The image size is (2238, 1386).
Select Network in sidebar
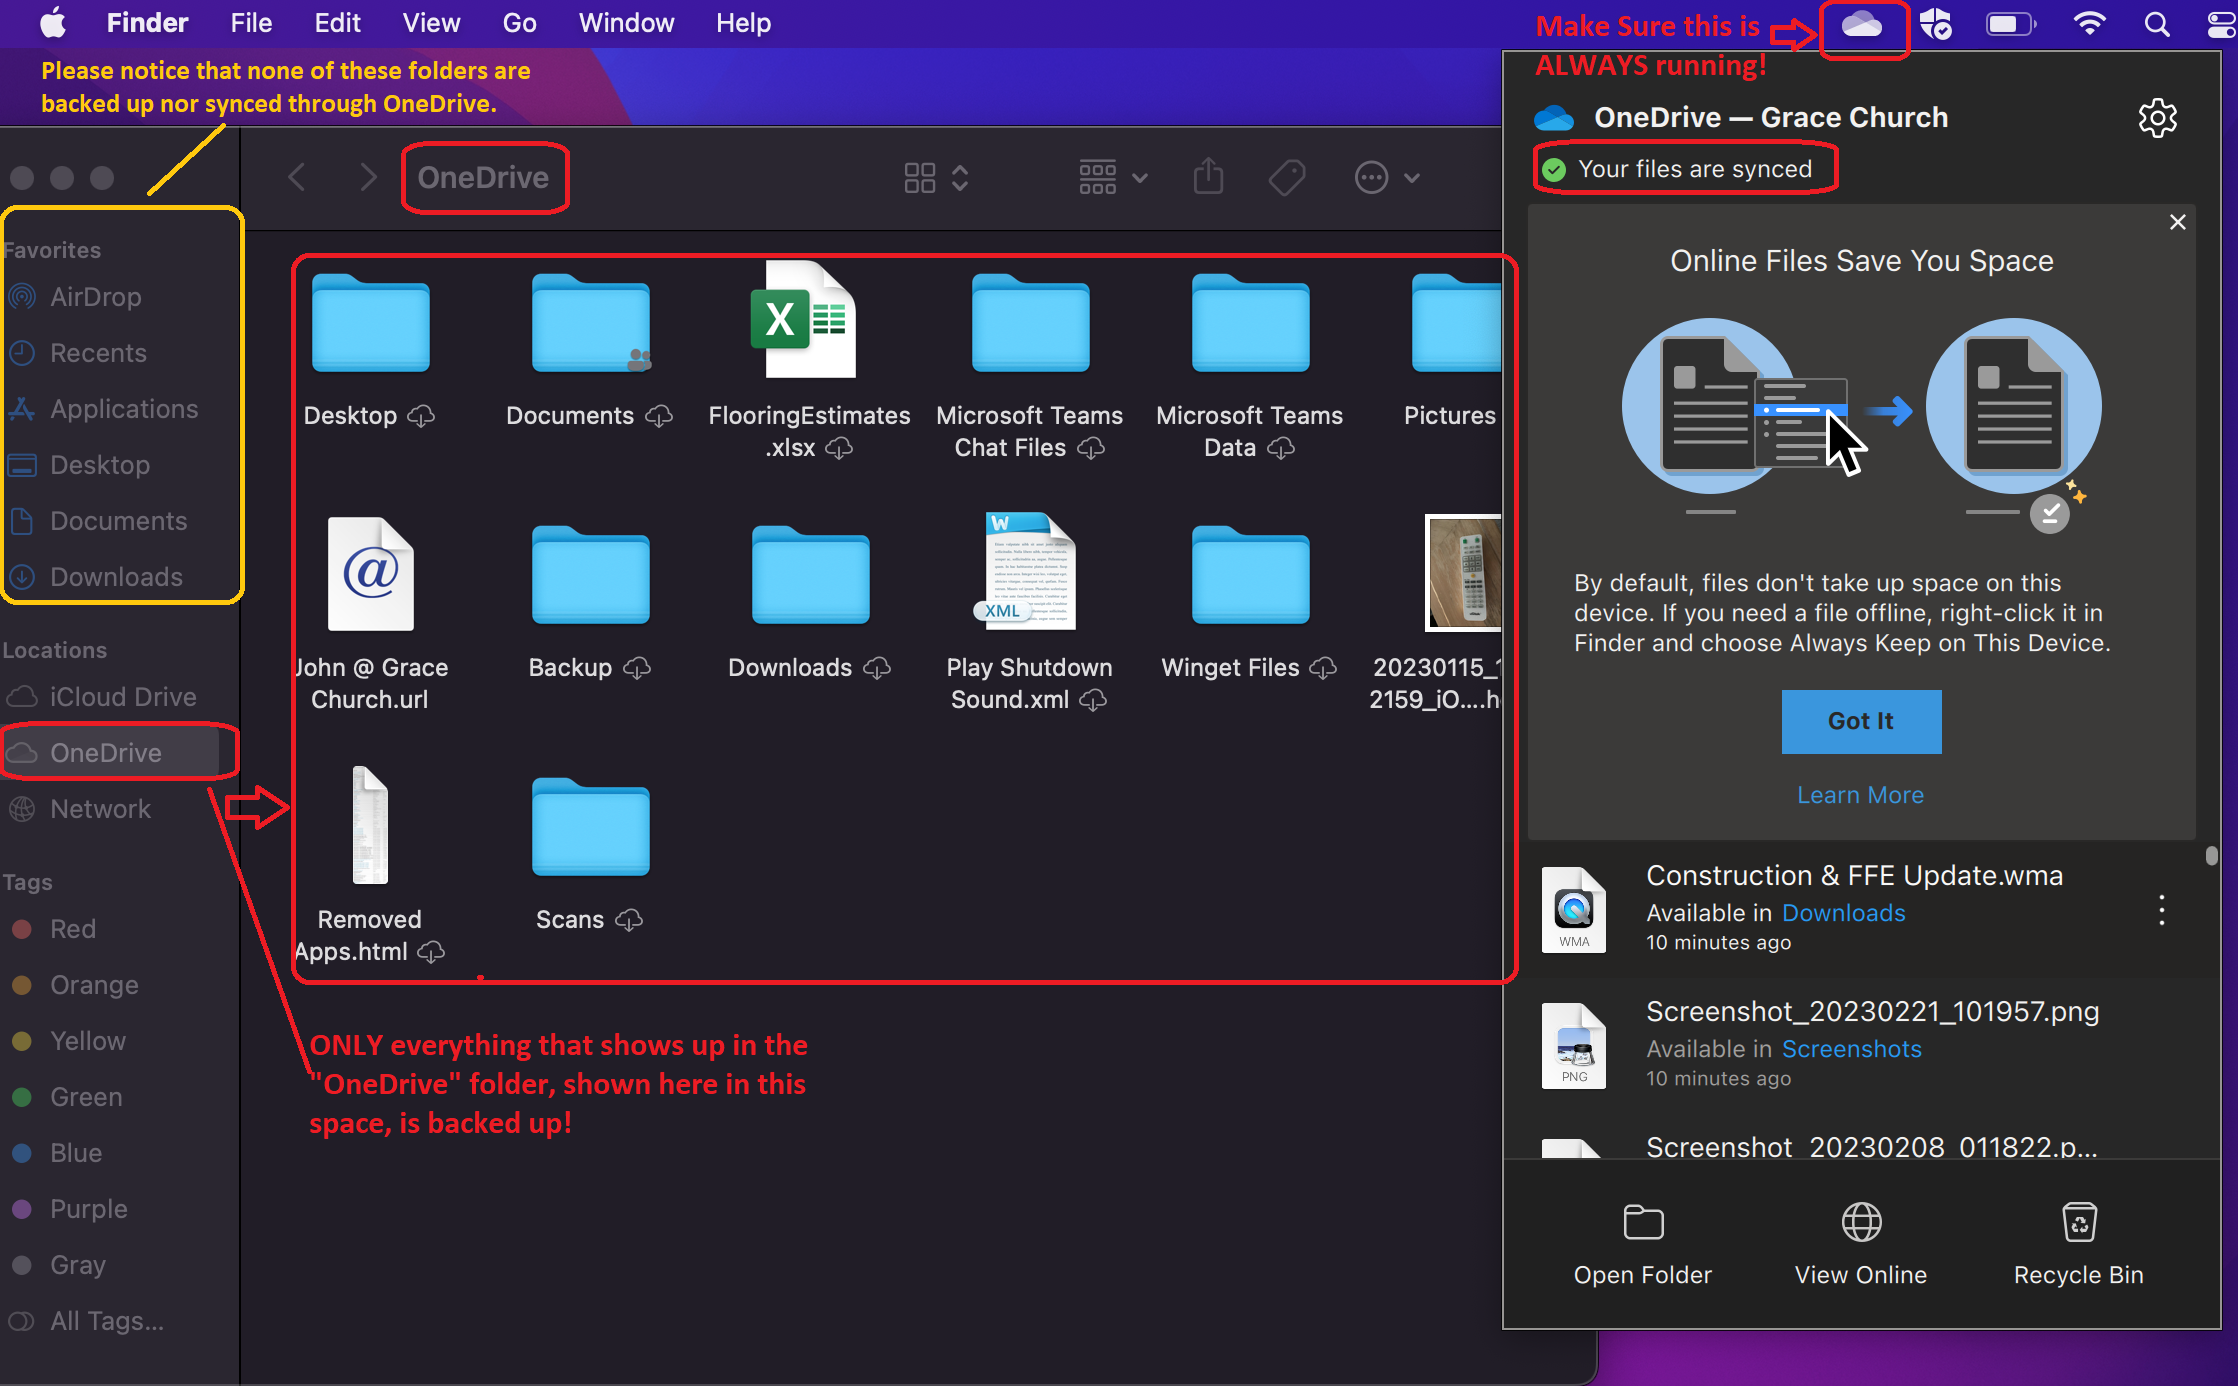100,809
